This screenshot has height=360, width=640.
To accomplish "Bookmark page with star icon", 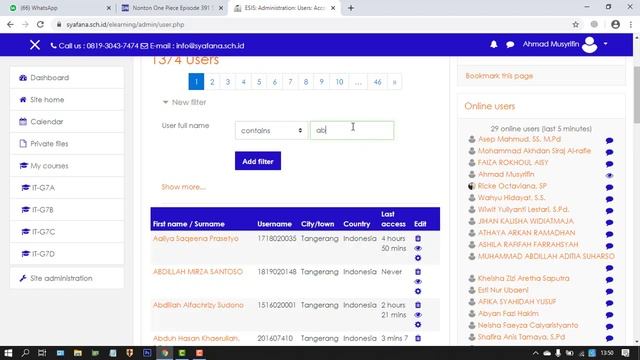I will pos(576,24).
